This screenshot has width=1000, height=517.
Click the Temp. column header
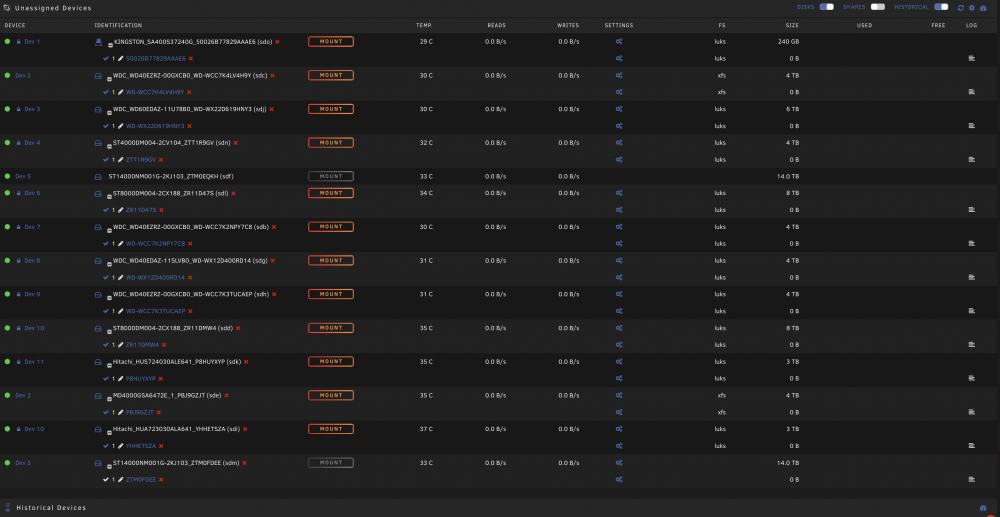pos(424,25)
